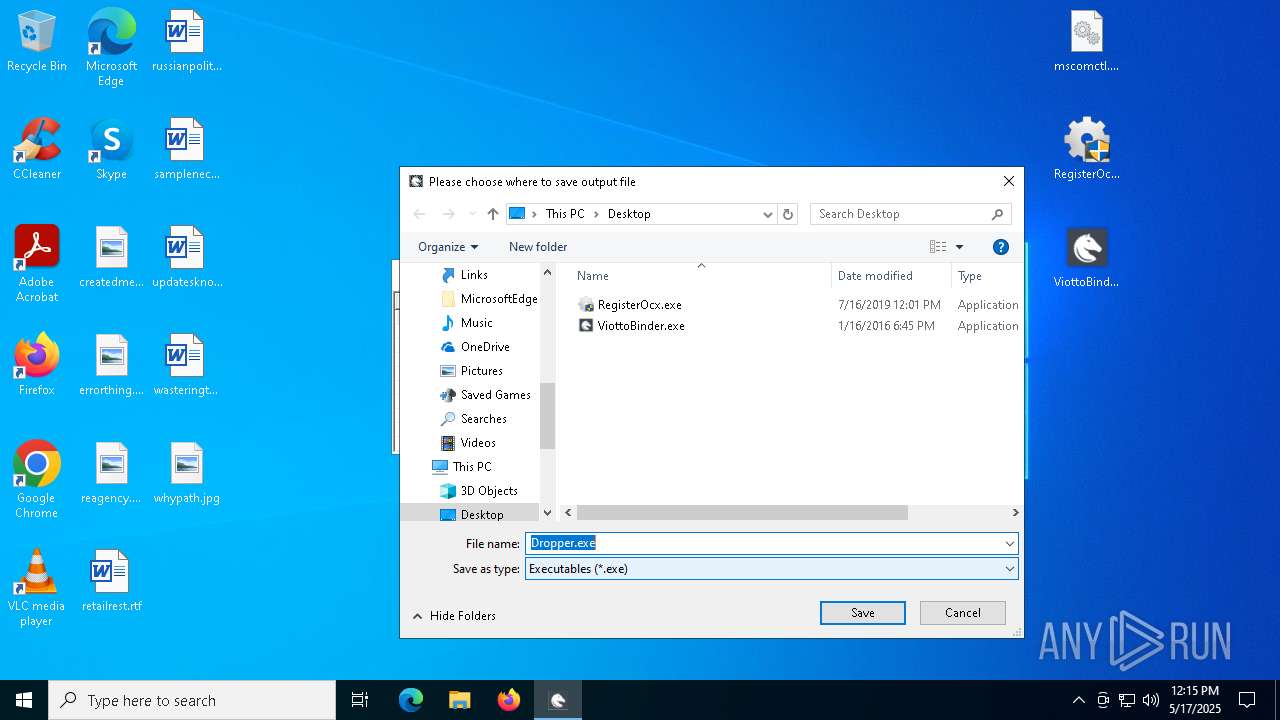The width and height of the screenshot is (1280, 720).
Task: Click the search magnifier in Search Desktop box
Action: (x=997, y=214)
